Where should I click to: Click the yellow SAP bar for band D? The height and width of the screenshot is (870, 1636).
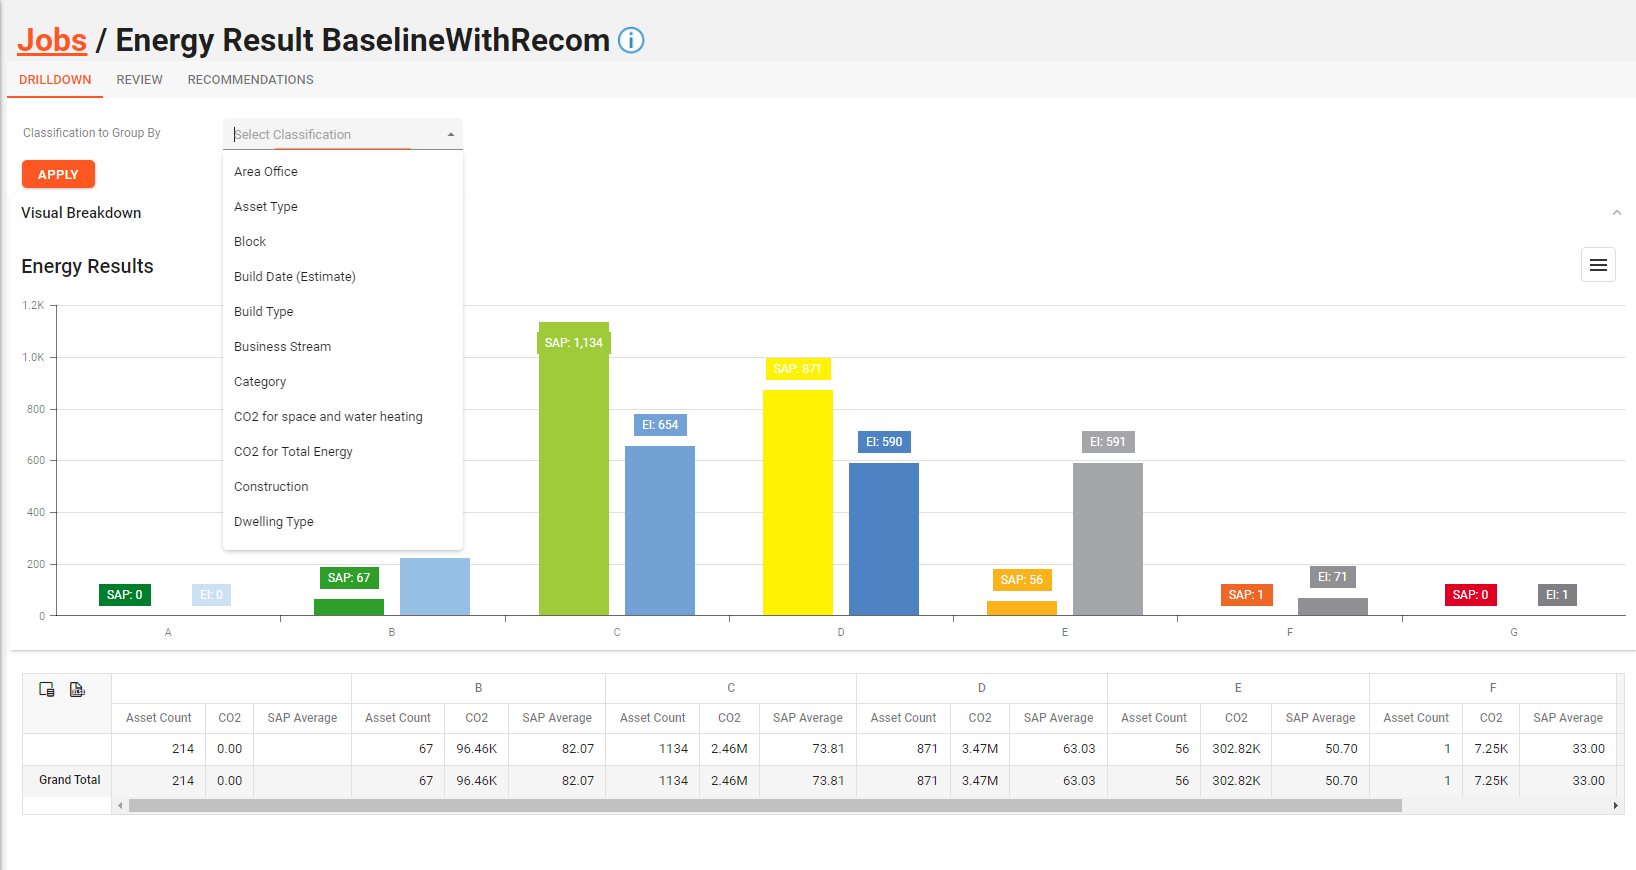pyautogui.click(x=797, y=502)
